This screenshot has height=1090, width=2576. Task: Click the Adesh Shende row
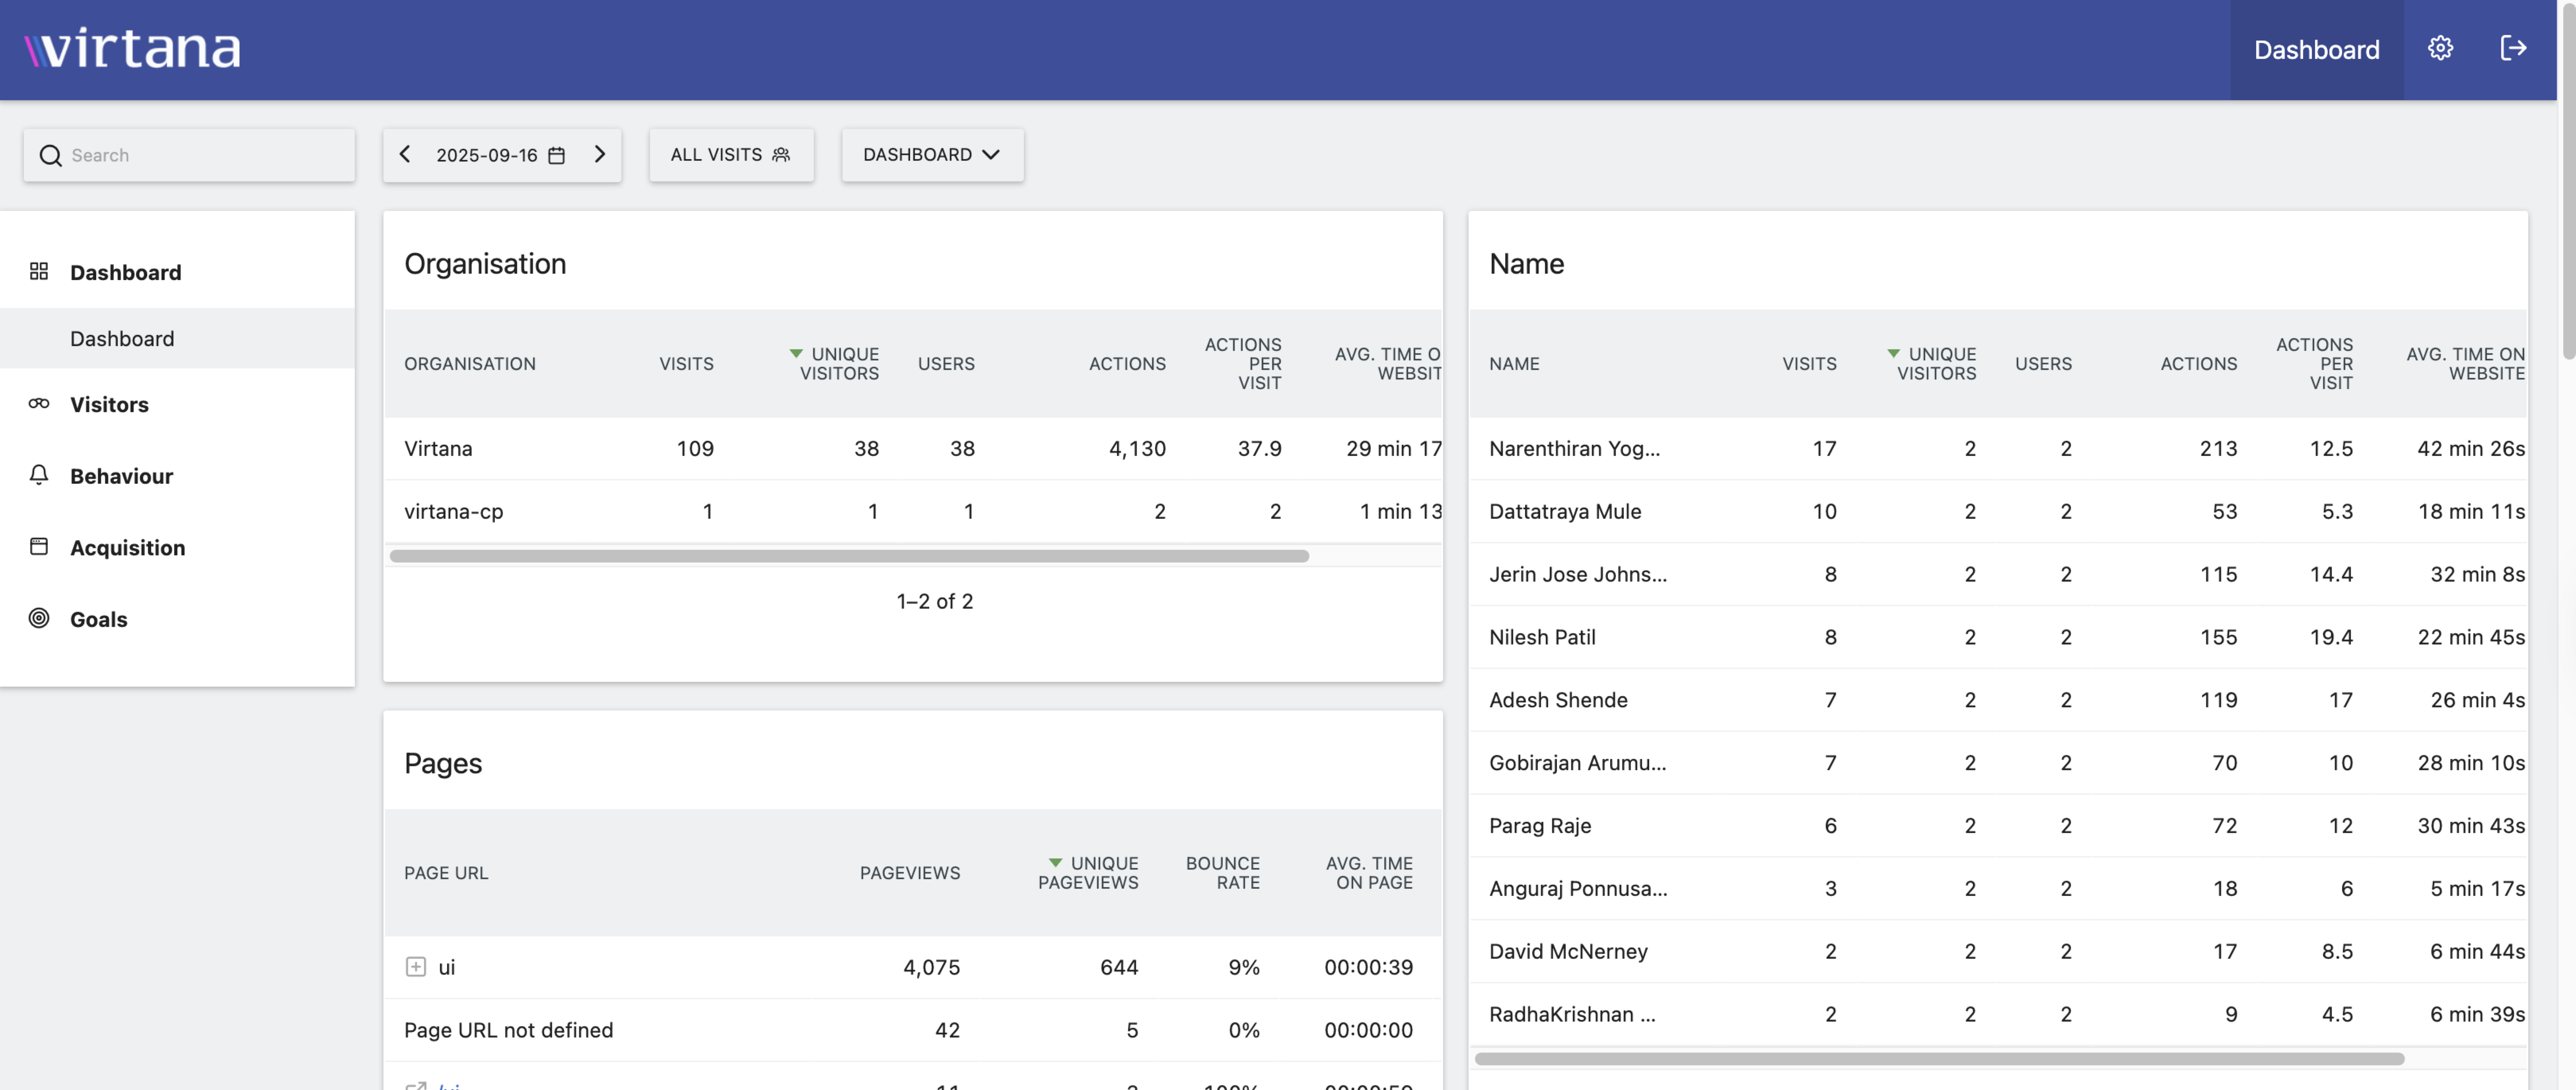(x=1998, y=700)
